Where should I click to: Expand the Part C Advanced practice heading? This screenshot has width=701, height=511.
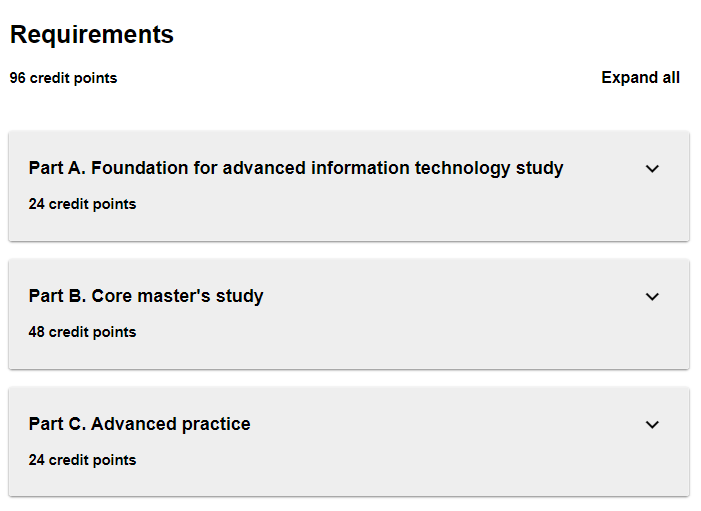tap(140, 424)
